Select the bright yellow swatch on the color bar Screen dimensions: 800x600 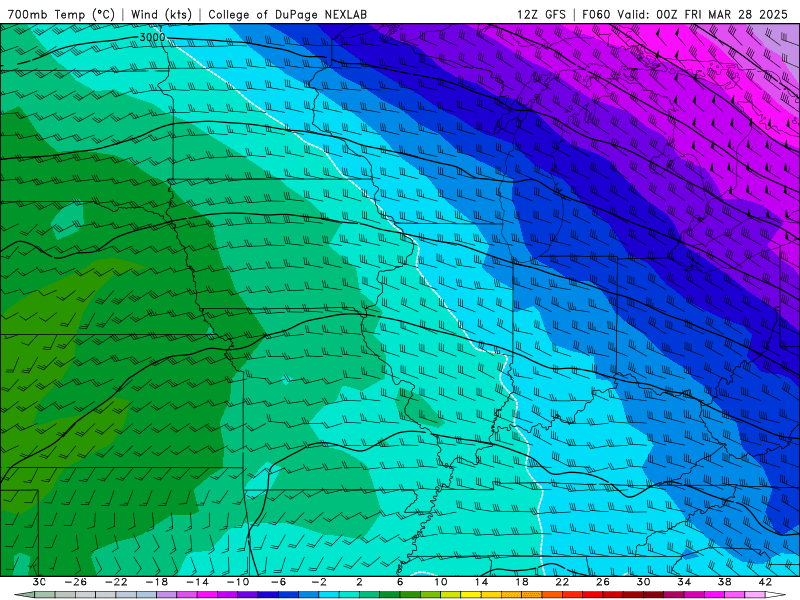click(x=471, y=594)
